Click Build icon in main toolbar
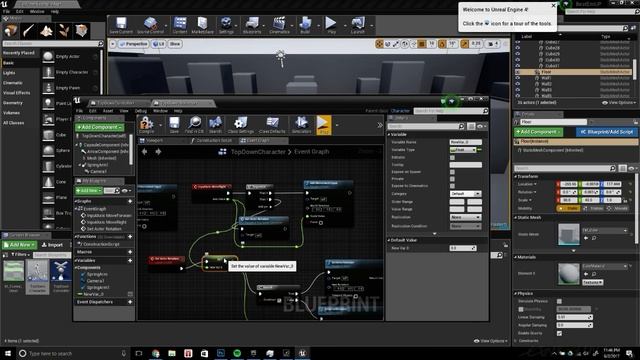 (305, 25)
